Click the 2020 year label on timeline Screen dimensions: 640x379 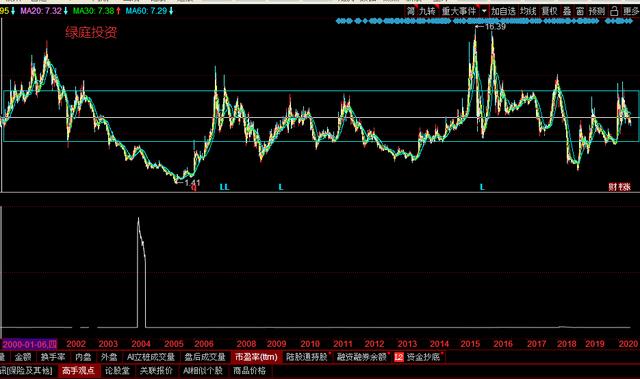[x=628, y=344]
